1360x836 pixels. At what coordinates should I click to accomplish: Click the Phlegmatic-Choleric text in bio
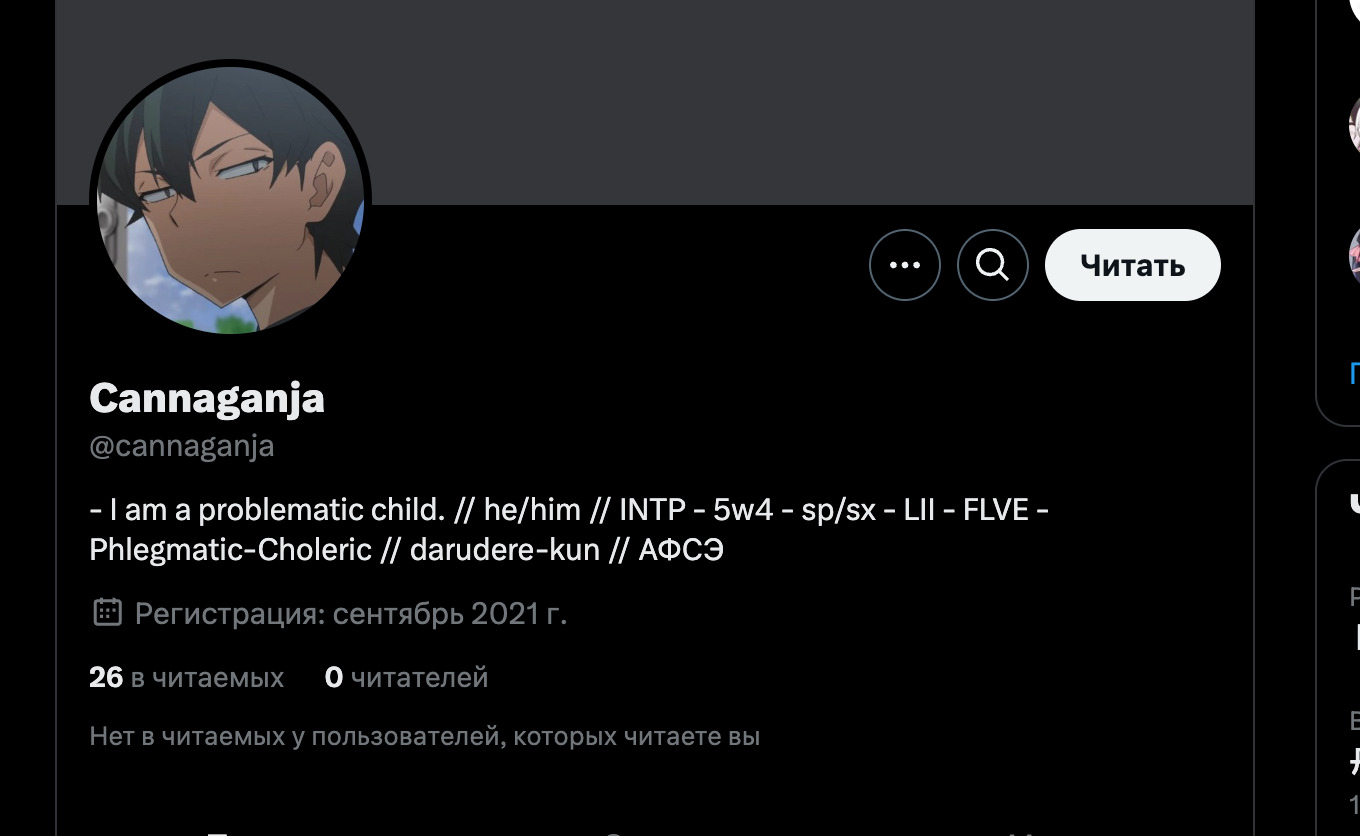coord(230,549)
